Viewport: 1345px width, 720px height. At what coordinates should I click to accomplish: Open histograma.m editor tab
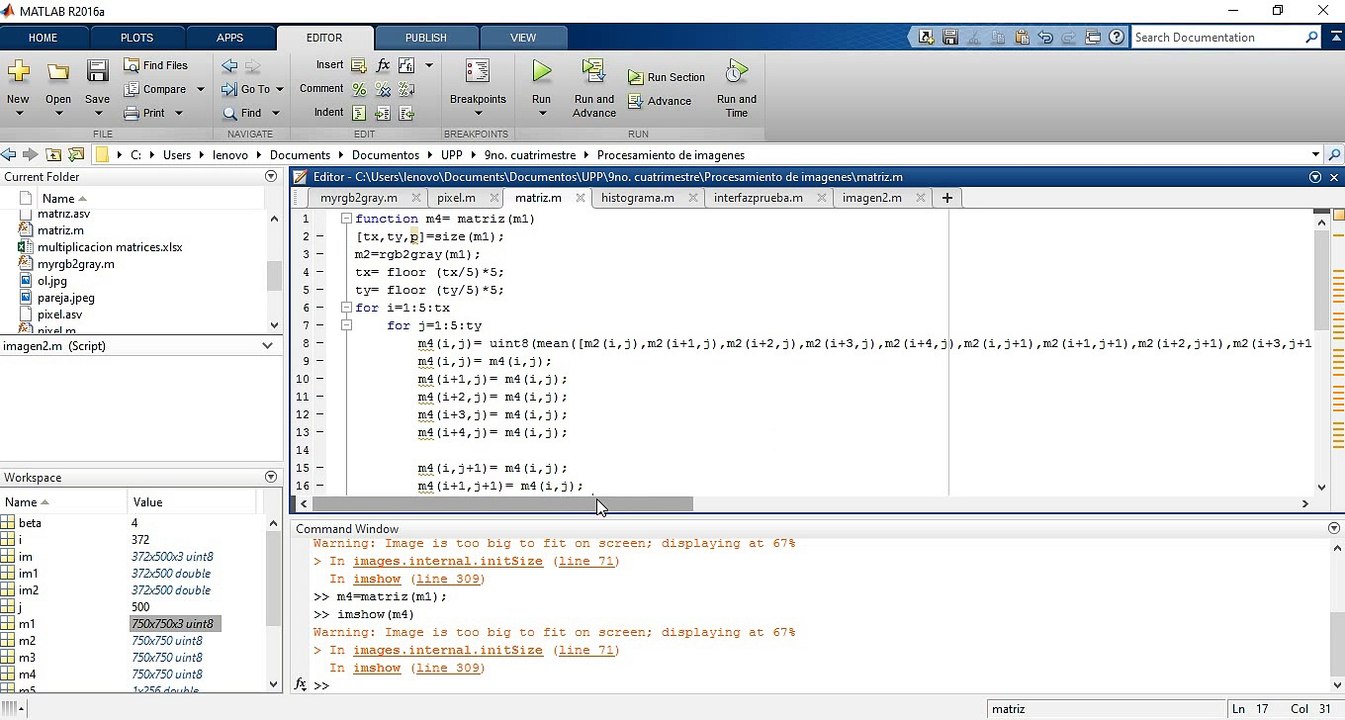pos(637,198)
